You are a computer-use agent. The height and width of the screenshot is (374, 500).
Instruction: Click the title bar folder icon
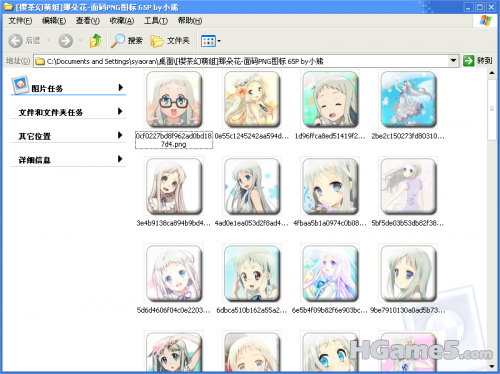[x=8, y=6]
